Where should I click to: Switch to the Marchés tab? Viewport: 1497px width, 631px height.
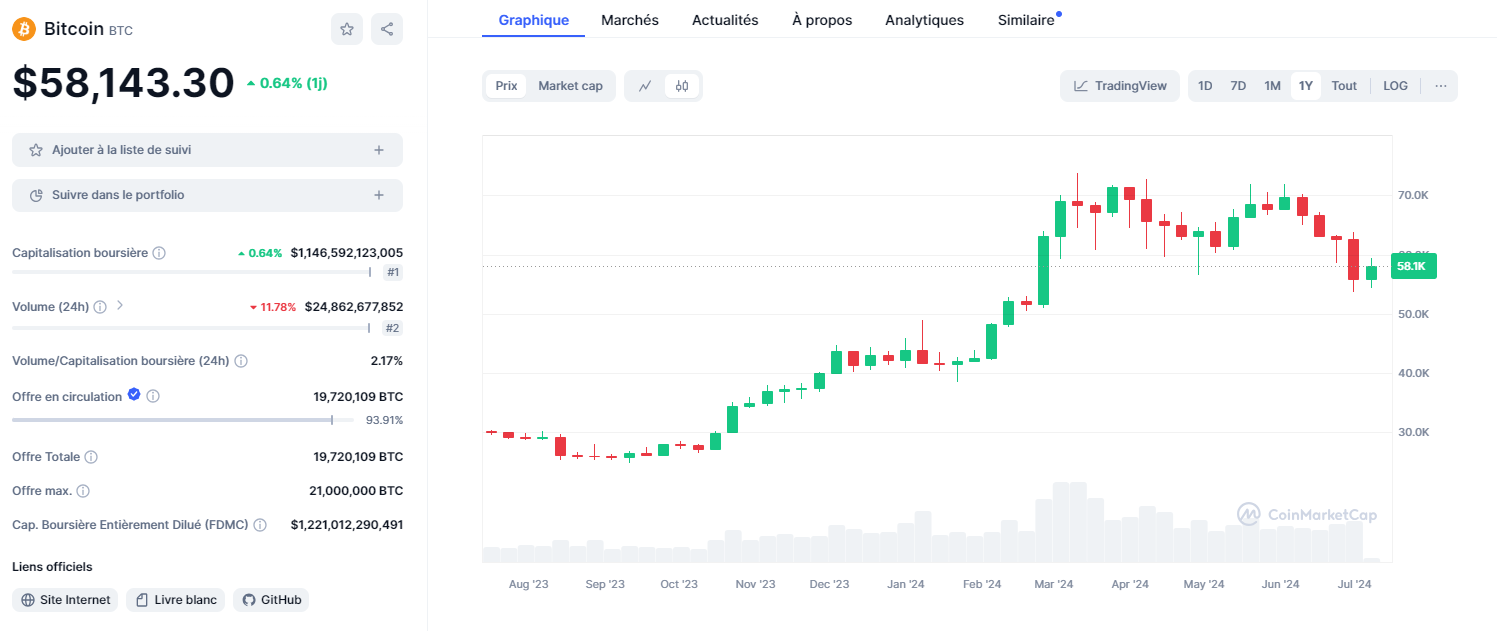click(x=630, y=19)
